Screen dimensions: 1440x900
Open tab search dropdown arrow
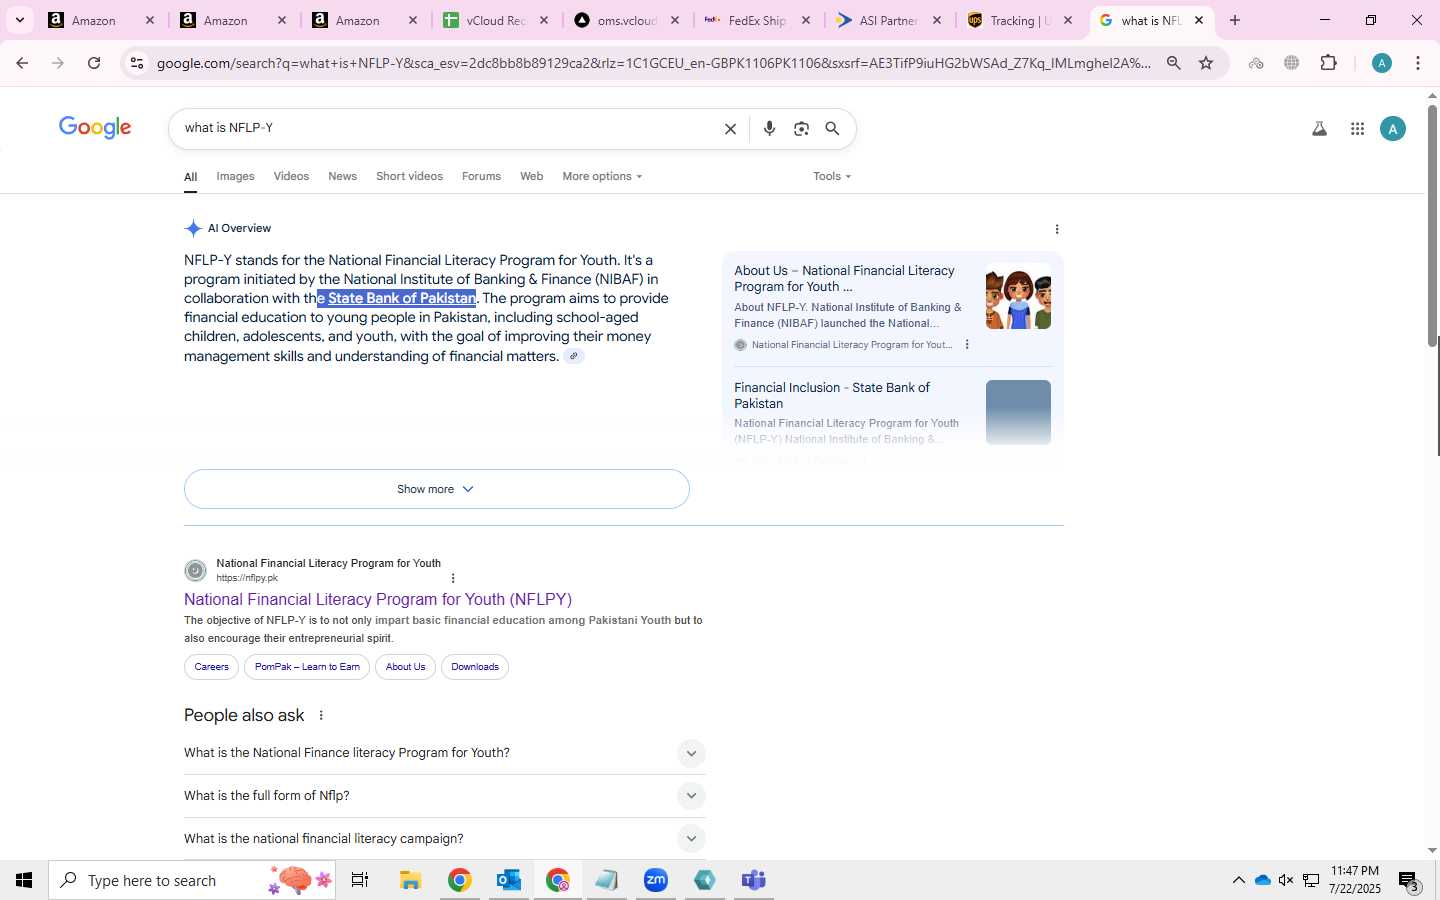point(19,20)
